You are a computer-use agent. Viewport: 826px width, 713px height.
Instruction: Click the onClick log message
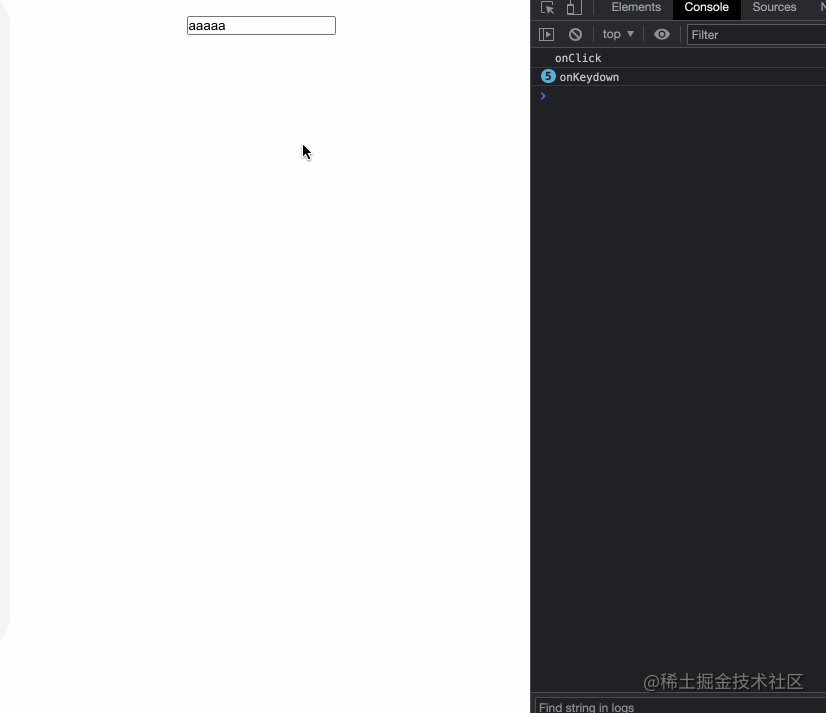578,58
